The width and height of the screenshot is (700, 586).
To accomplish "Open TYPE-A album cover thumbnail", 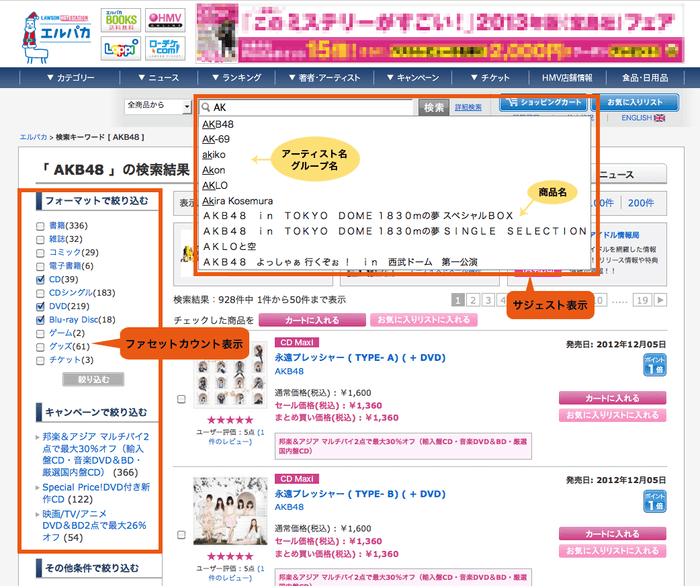I will [x=230, y=375].
